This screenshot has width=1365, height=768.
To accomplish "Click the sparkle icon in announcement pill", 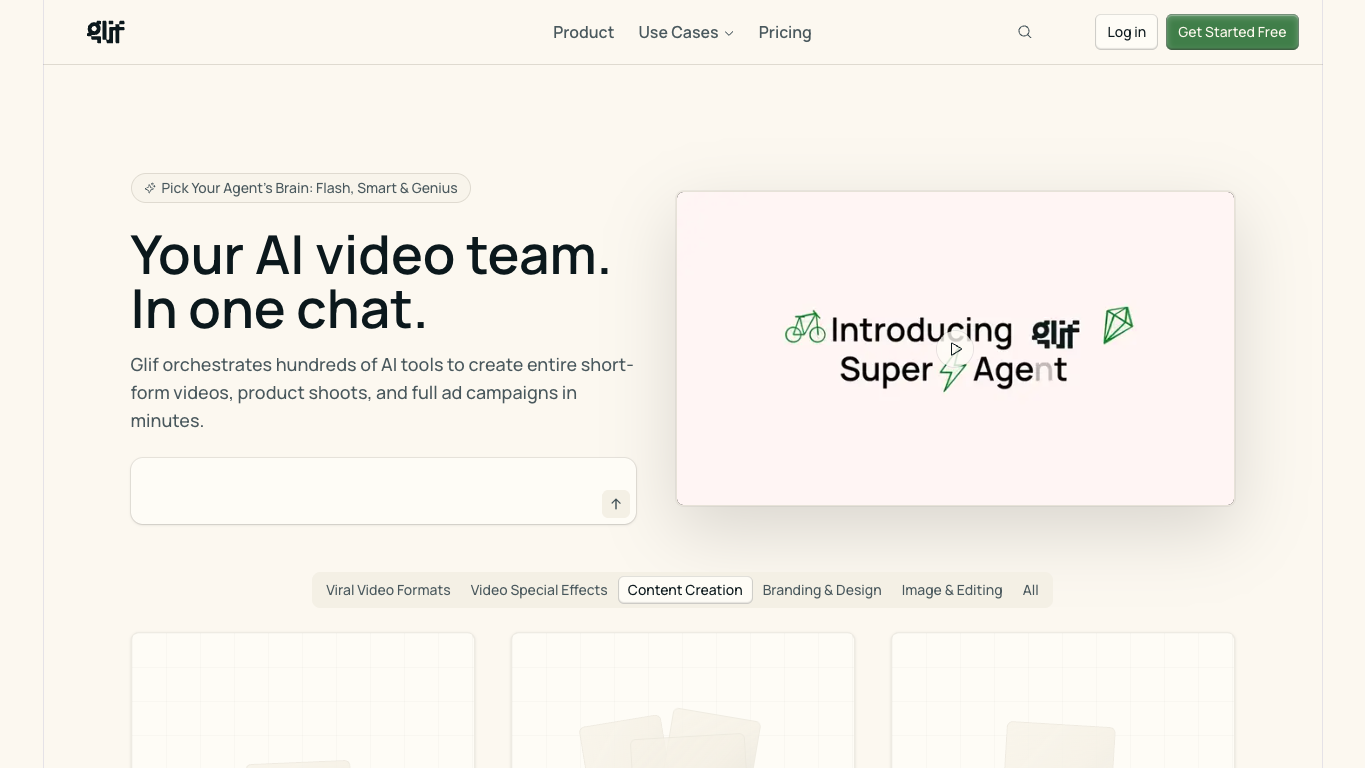I will pyautogui.click(x=150, y=188).
